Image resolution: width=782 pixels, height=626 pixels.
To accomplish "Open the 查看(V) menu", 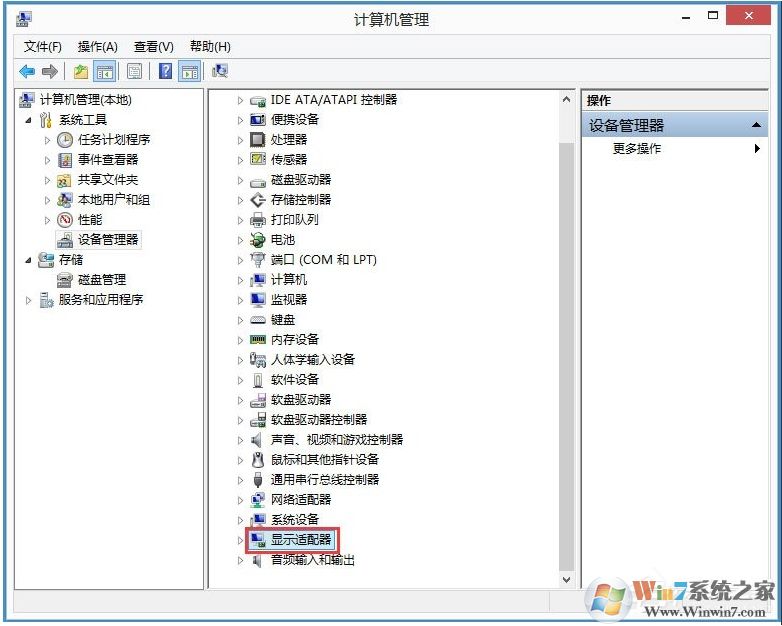I will pos(154,47).
